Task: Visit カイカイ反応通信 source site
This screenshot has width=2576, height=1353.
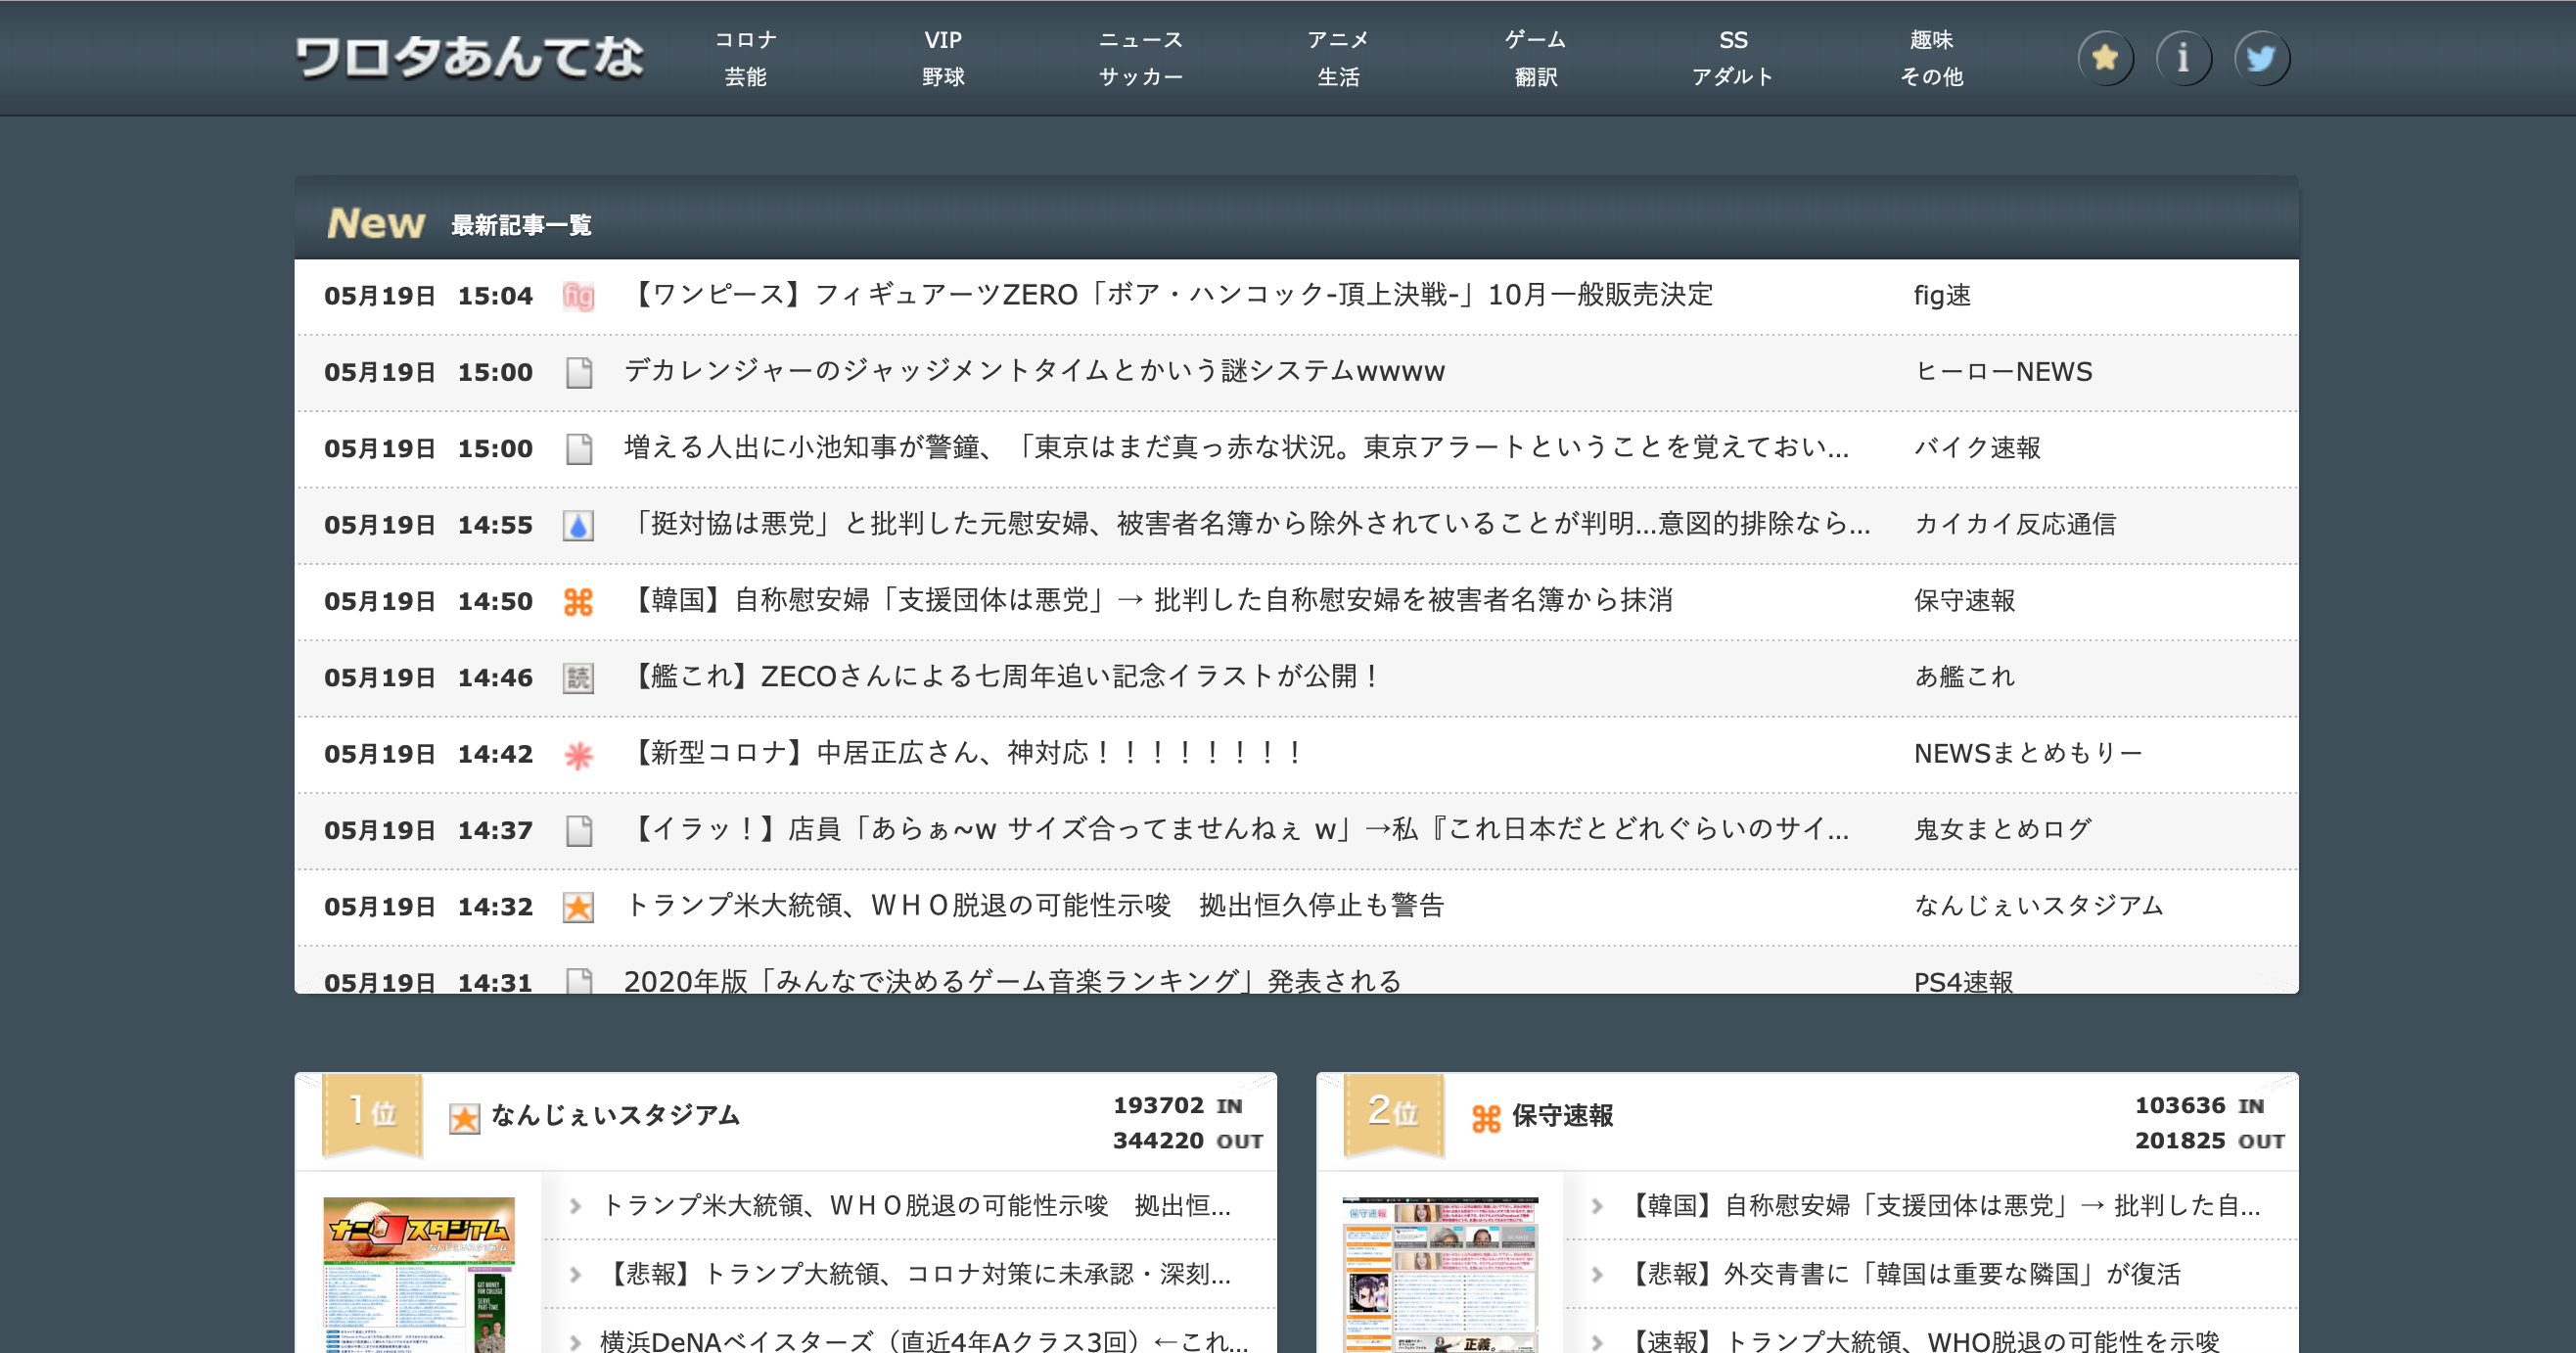Action: (x=2014, y=524)
